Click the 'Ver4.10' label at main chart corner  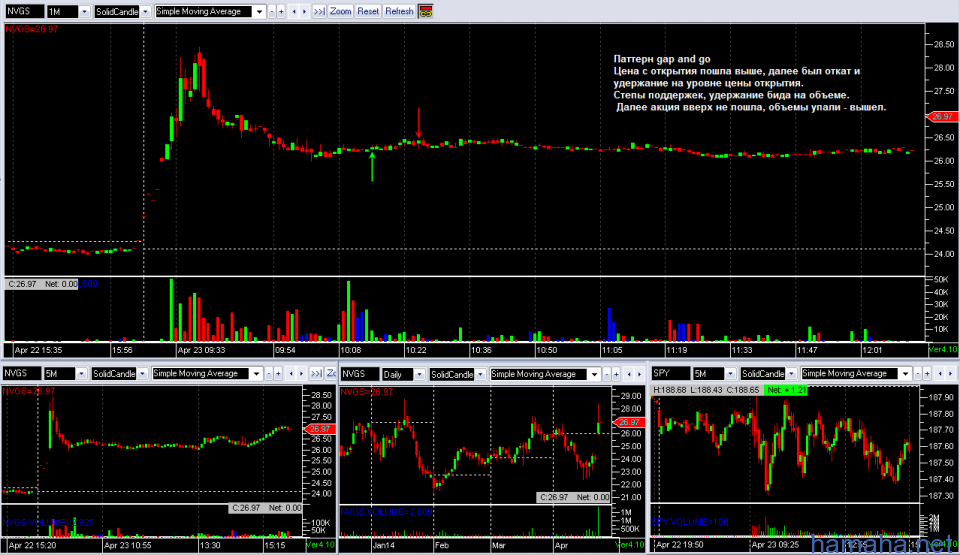943,350
